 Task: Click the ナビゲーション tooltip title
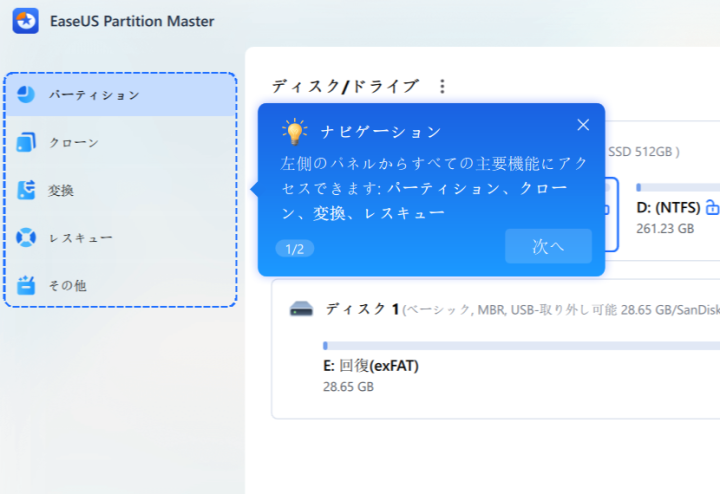[x=381, y=132]
